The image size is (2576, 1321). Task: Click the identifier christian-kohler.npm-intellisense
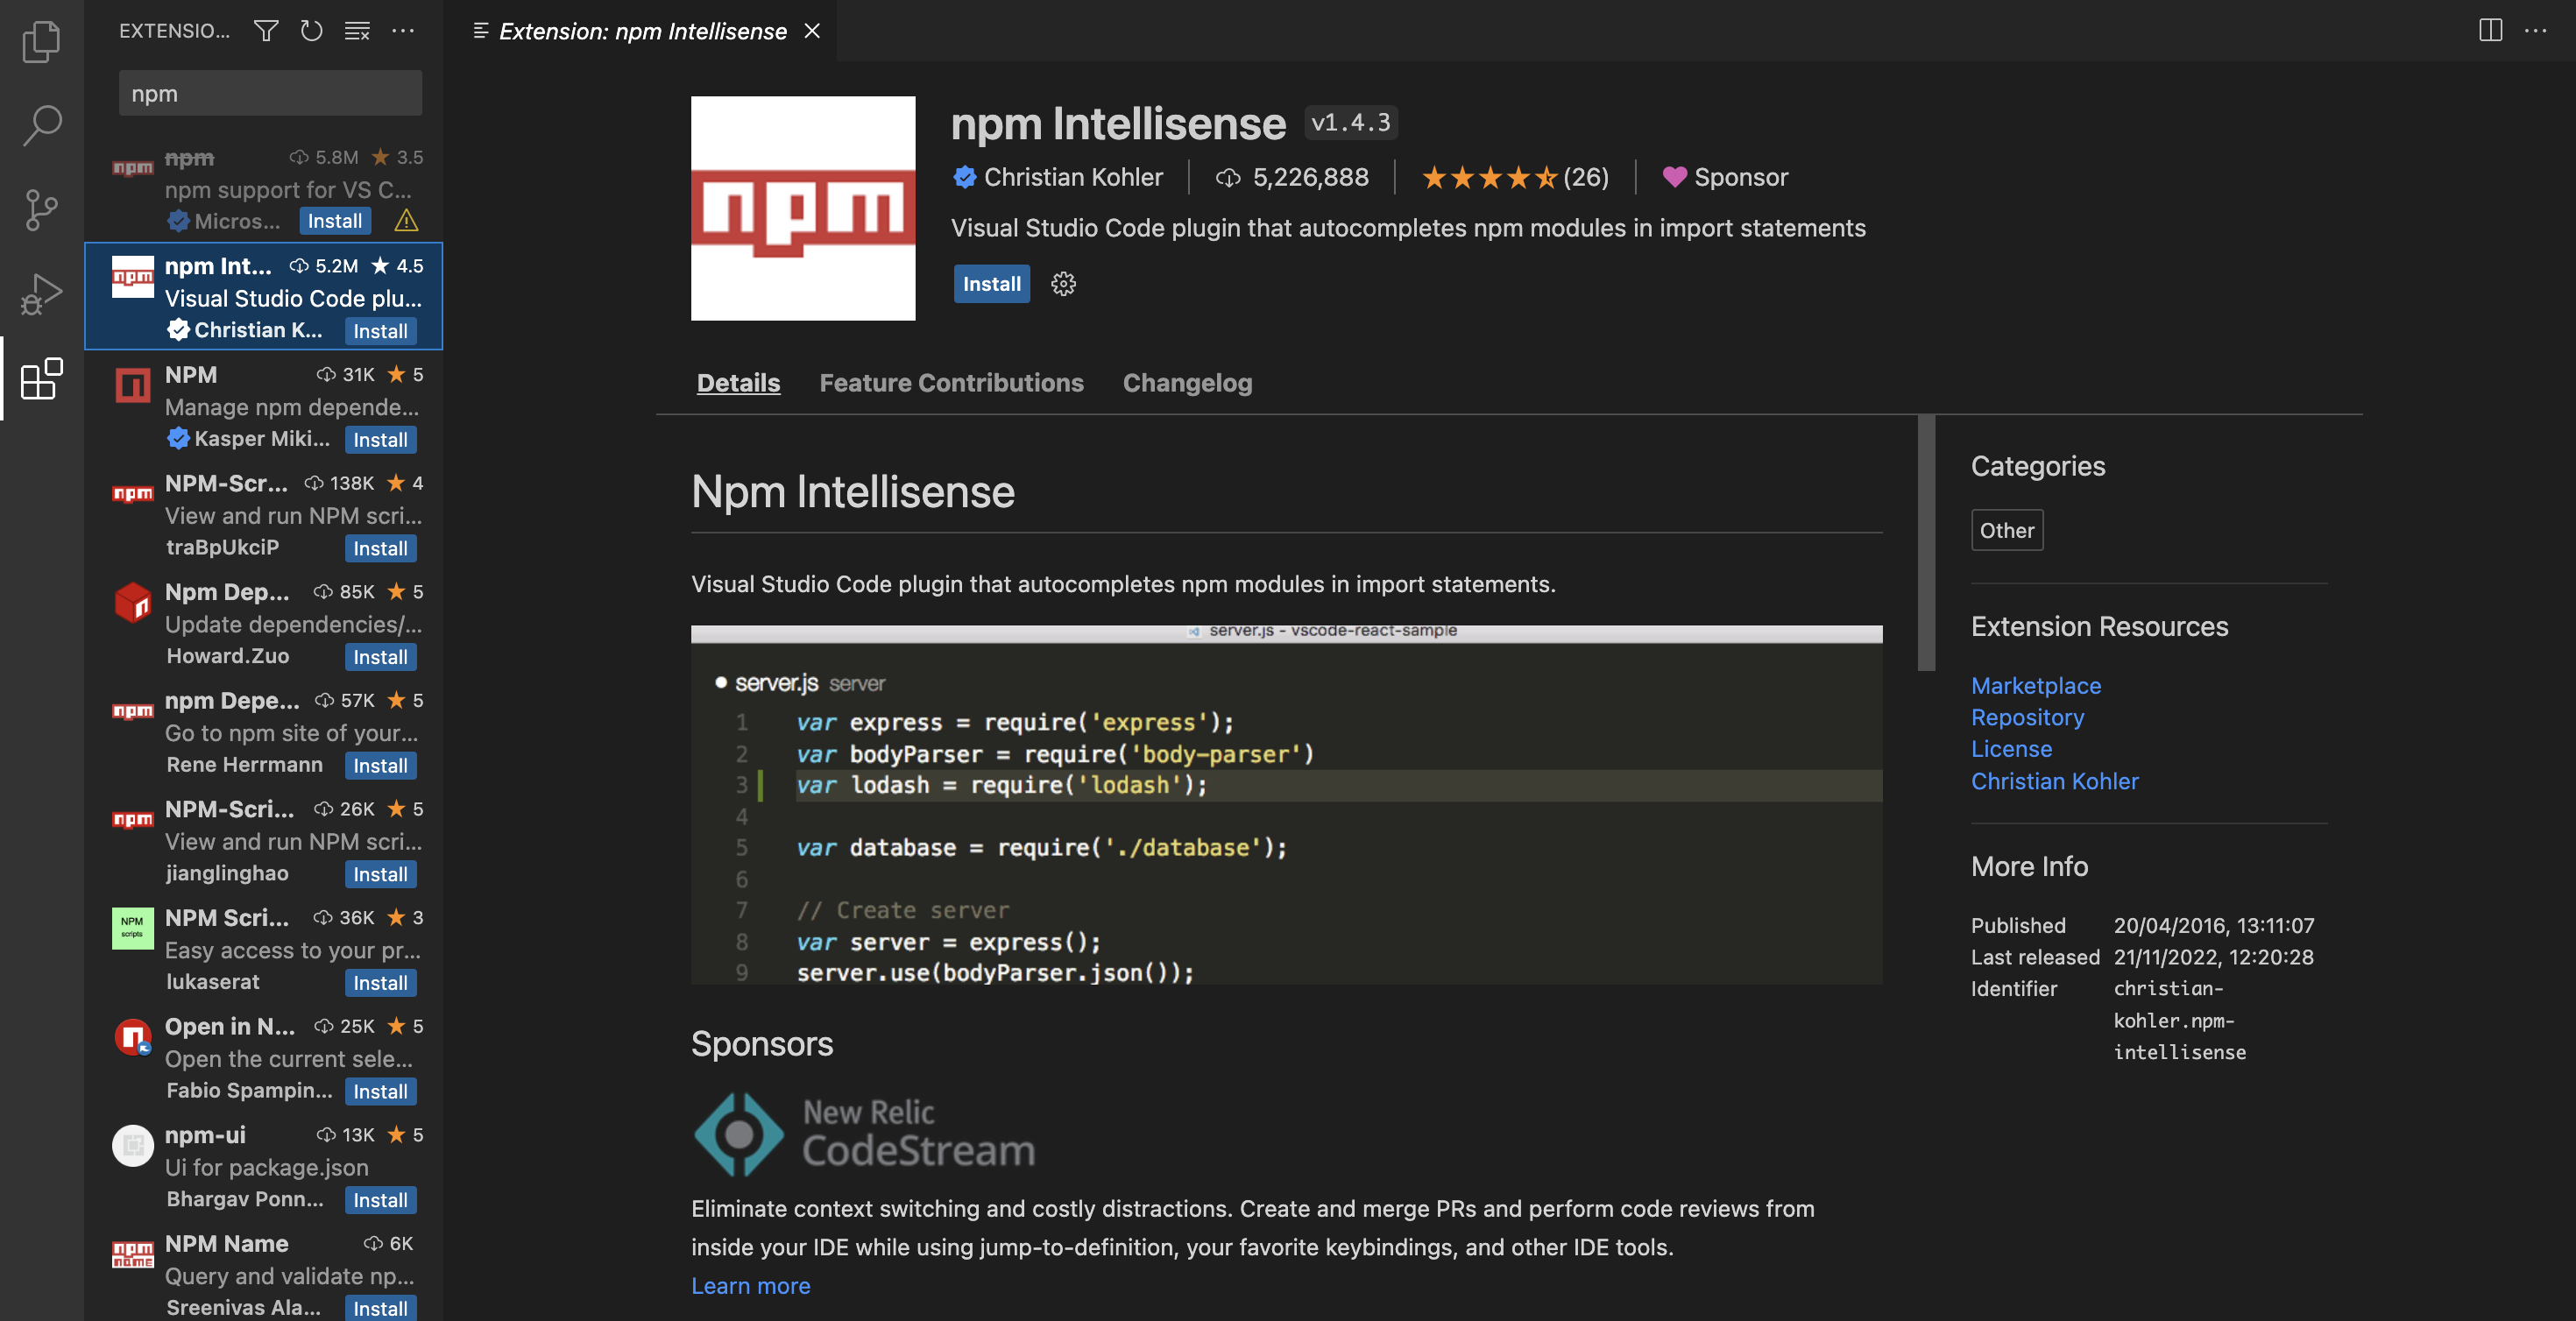pos(2179,1020)
